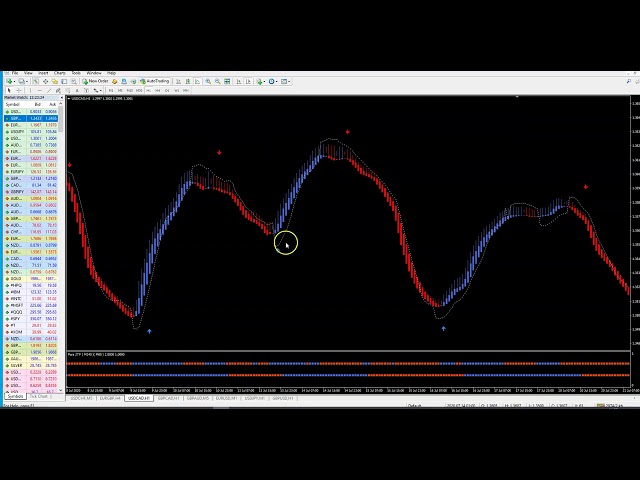Switch to the USDCAD,H1 chart tab
The height and width of the screenshot is (480, 640).
(138, 398)
